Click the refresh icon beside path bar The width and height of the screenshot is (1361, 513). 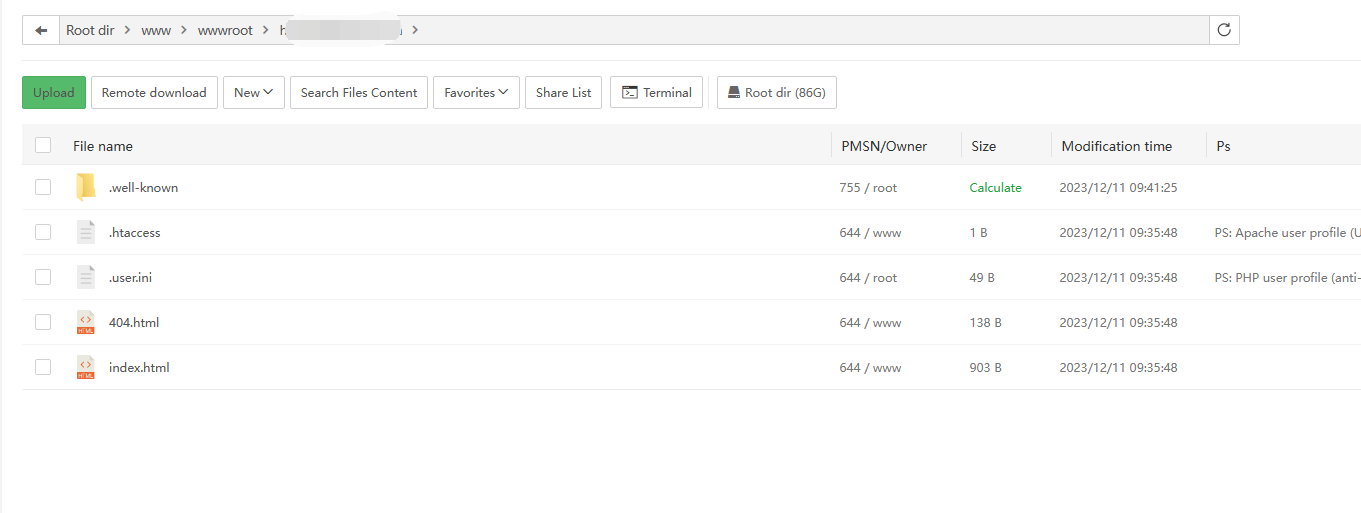[x=1224, y=30]
